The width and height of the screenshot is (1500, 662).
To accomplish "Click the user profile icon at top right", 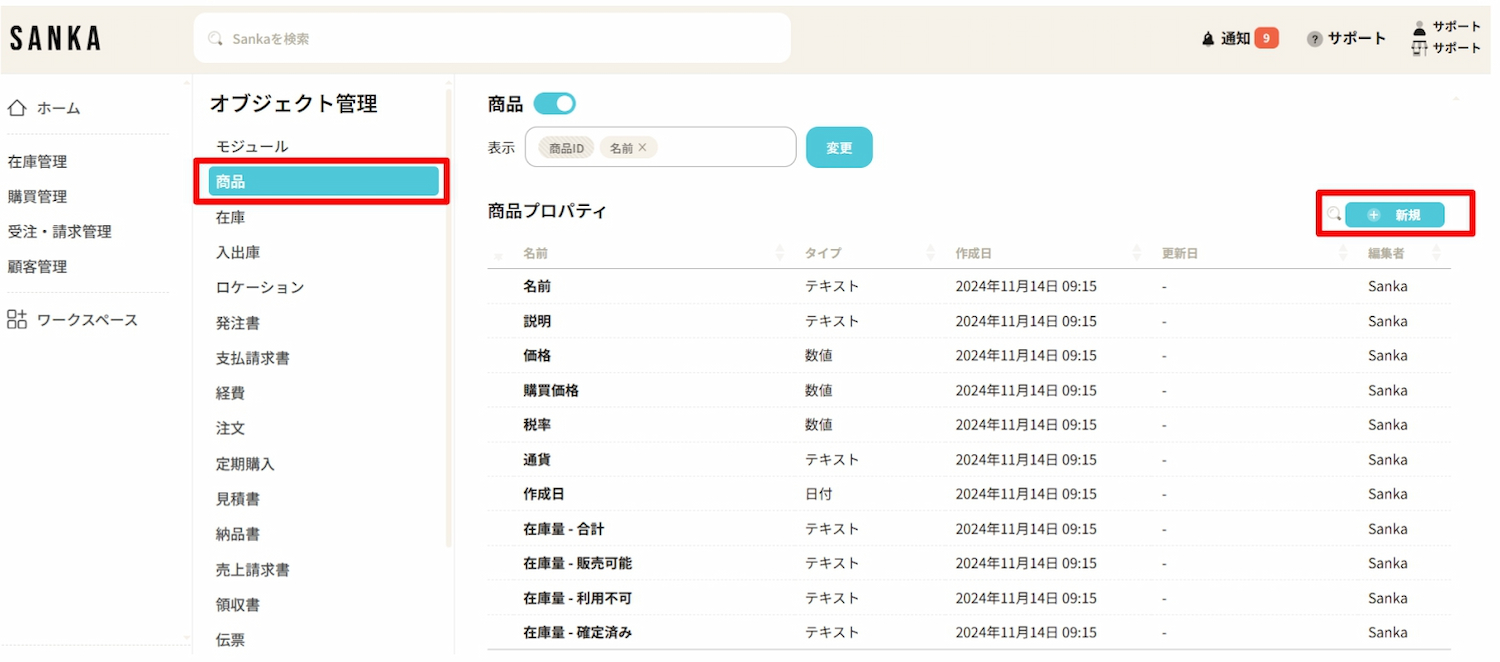I will pyautogui.click(x=1419, y=28).
